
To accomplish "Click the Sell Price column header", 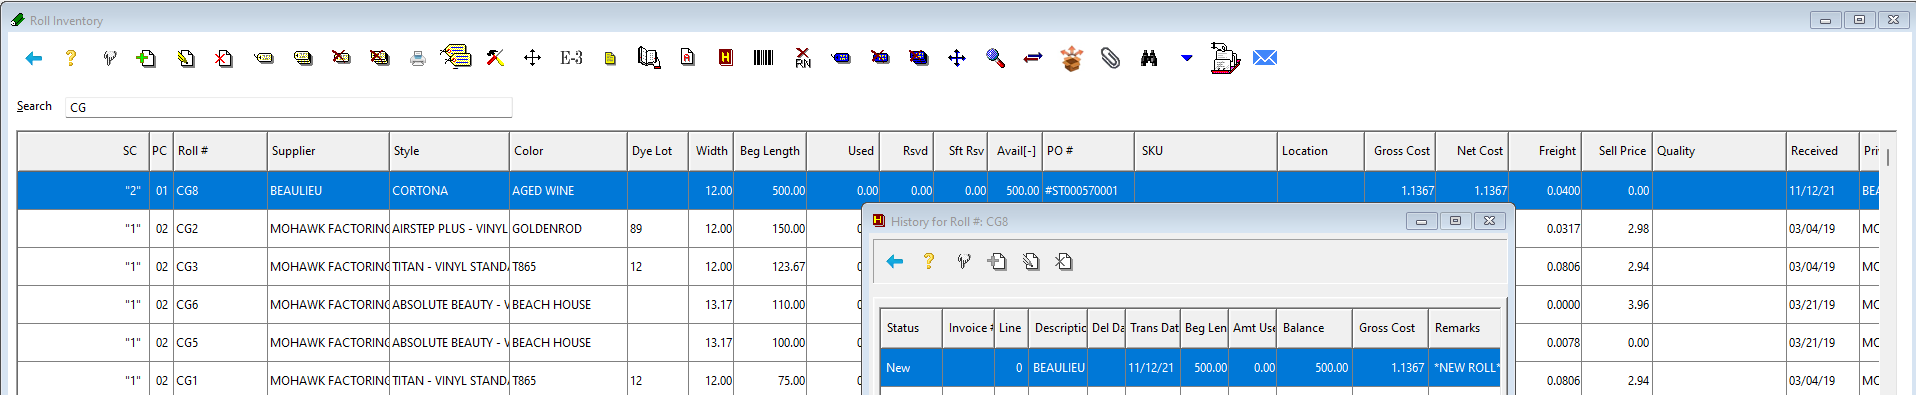I will tap(1616, 151).
